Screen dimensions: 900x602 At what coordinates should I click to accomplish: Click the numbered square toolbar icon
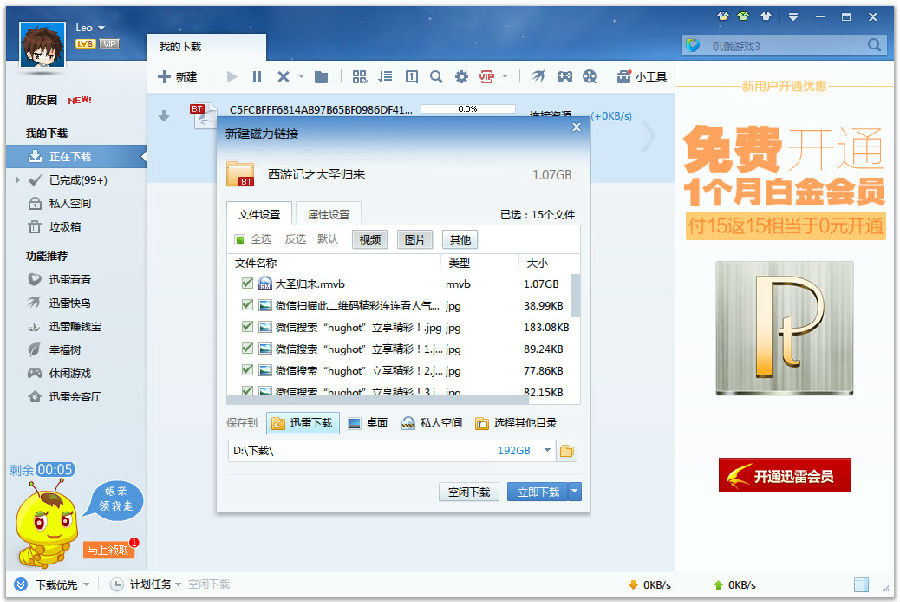click(412, 76)
